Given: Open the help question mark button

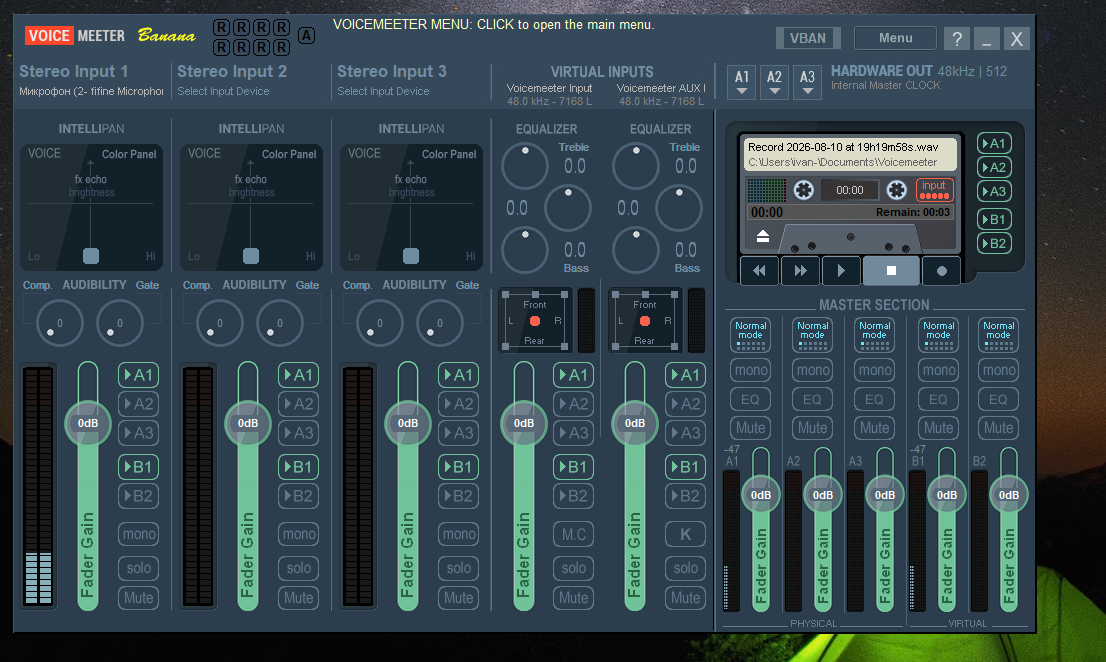Looking at the screenshot, I should (956, 38).
